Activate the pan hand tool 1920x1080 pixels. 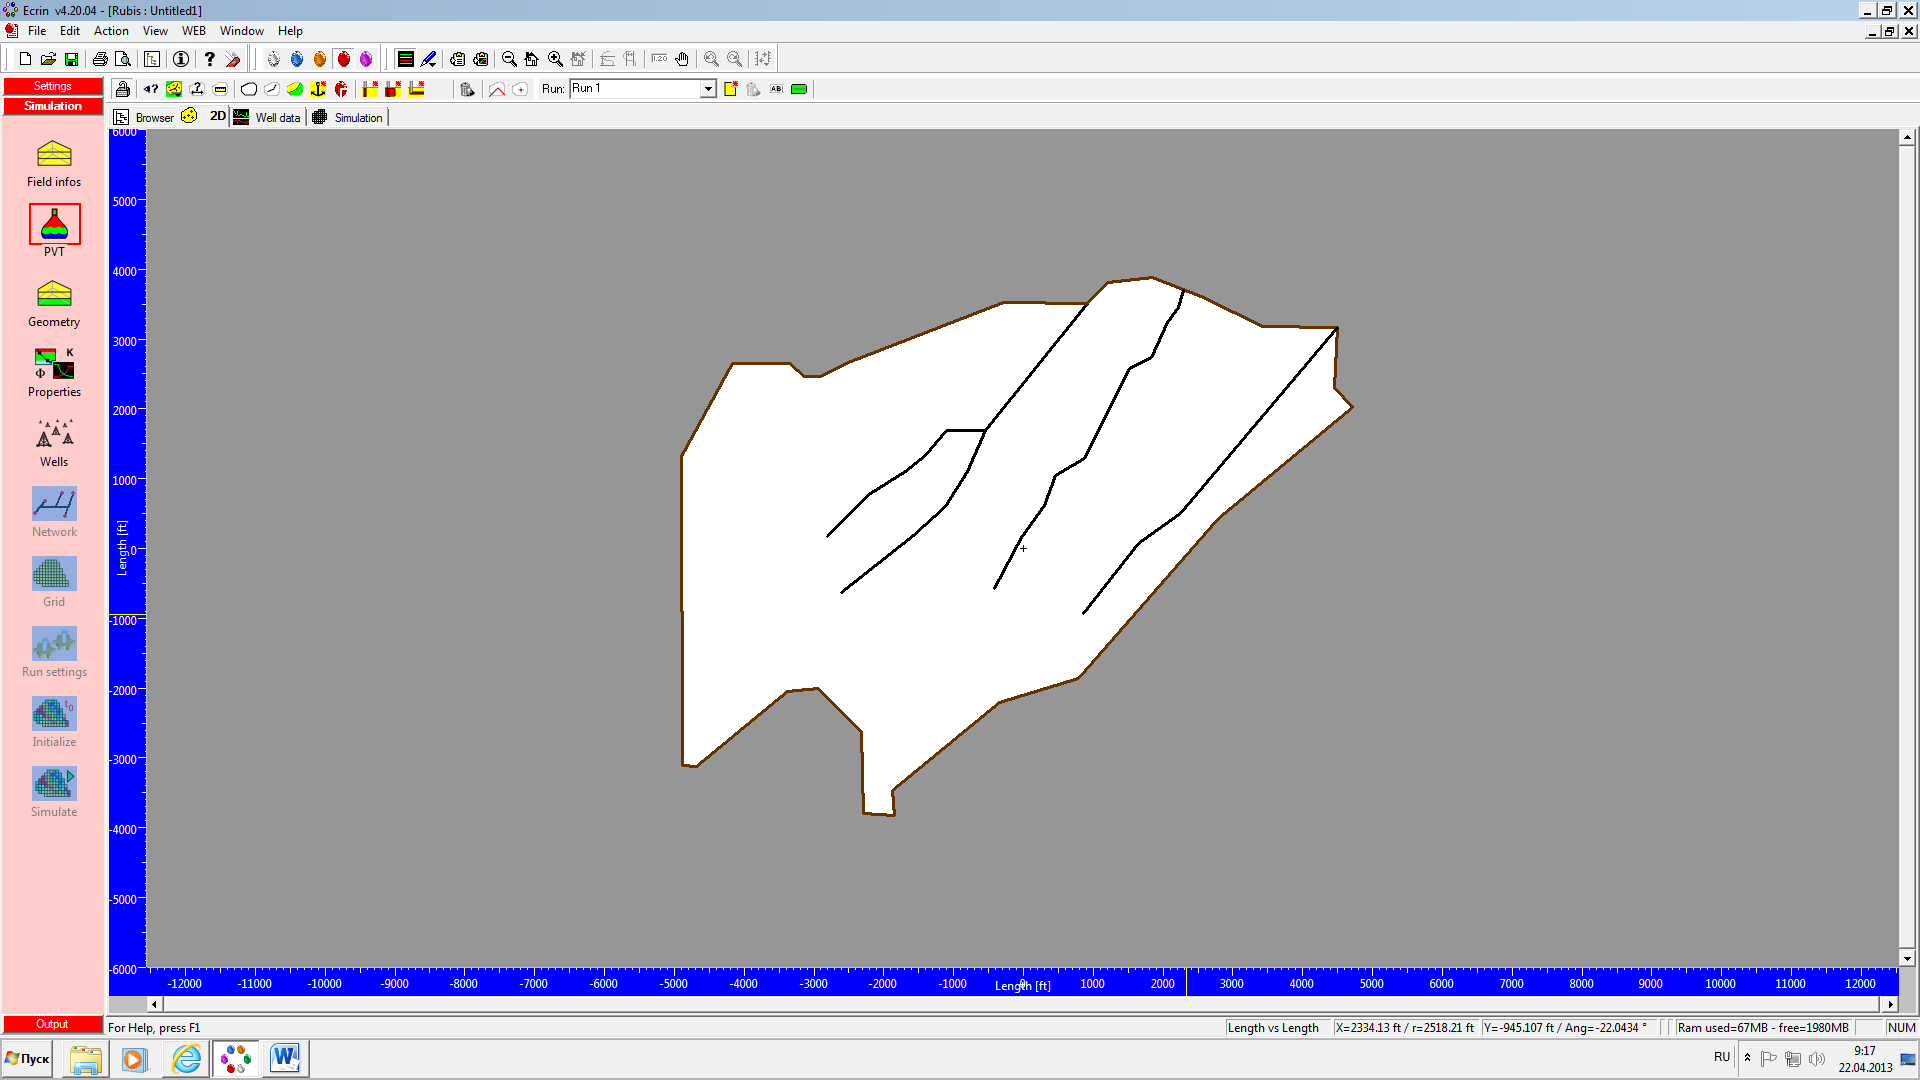click(x=682, y=59)
